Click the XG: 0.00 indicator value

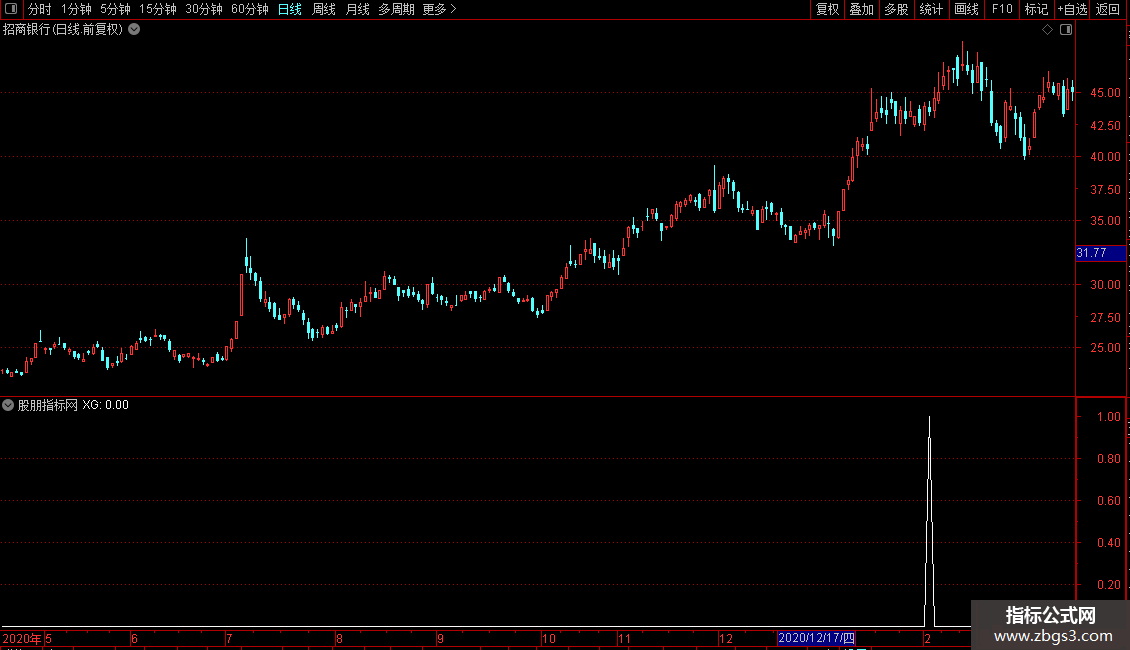(x=105, y=405)
